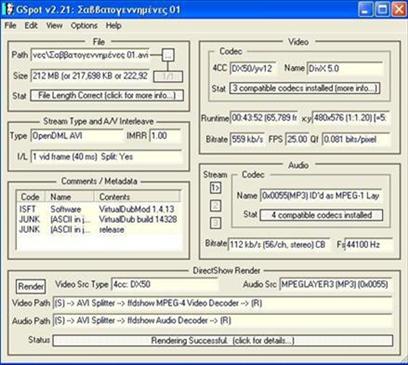Close the GSpot window

(x=398, y=9)
